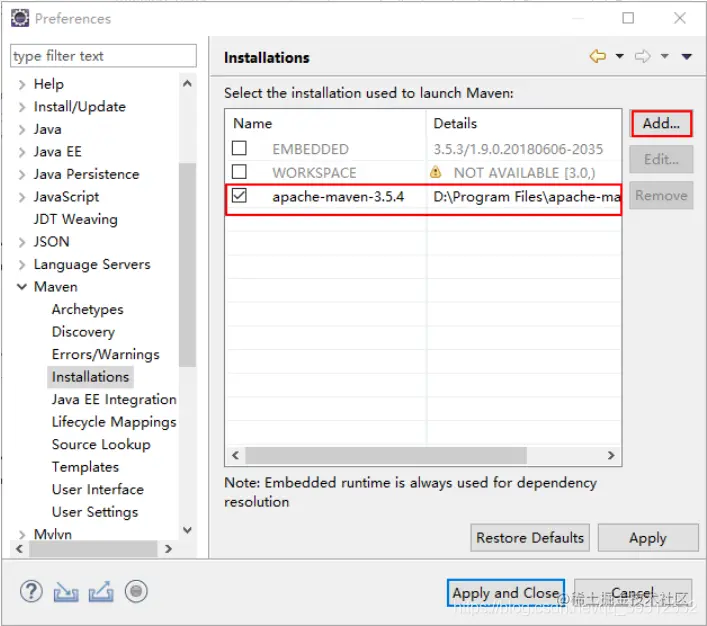Viewport: 707px width, 626px height.
Task: Expand the Mylyn tree node
Action: click(x=22, y=535)
